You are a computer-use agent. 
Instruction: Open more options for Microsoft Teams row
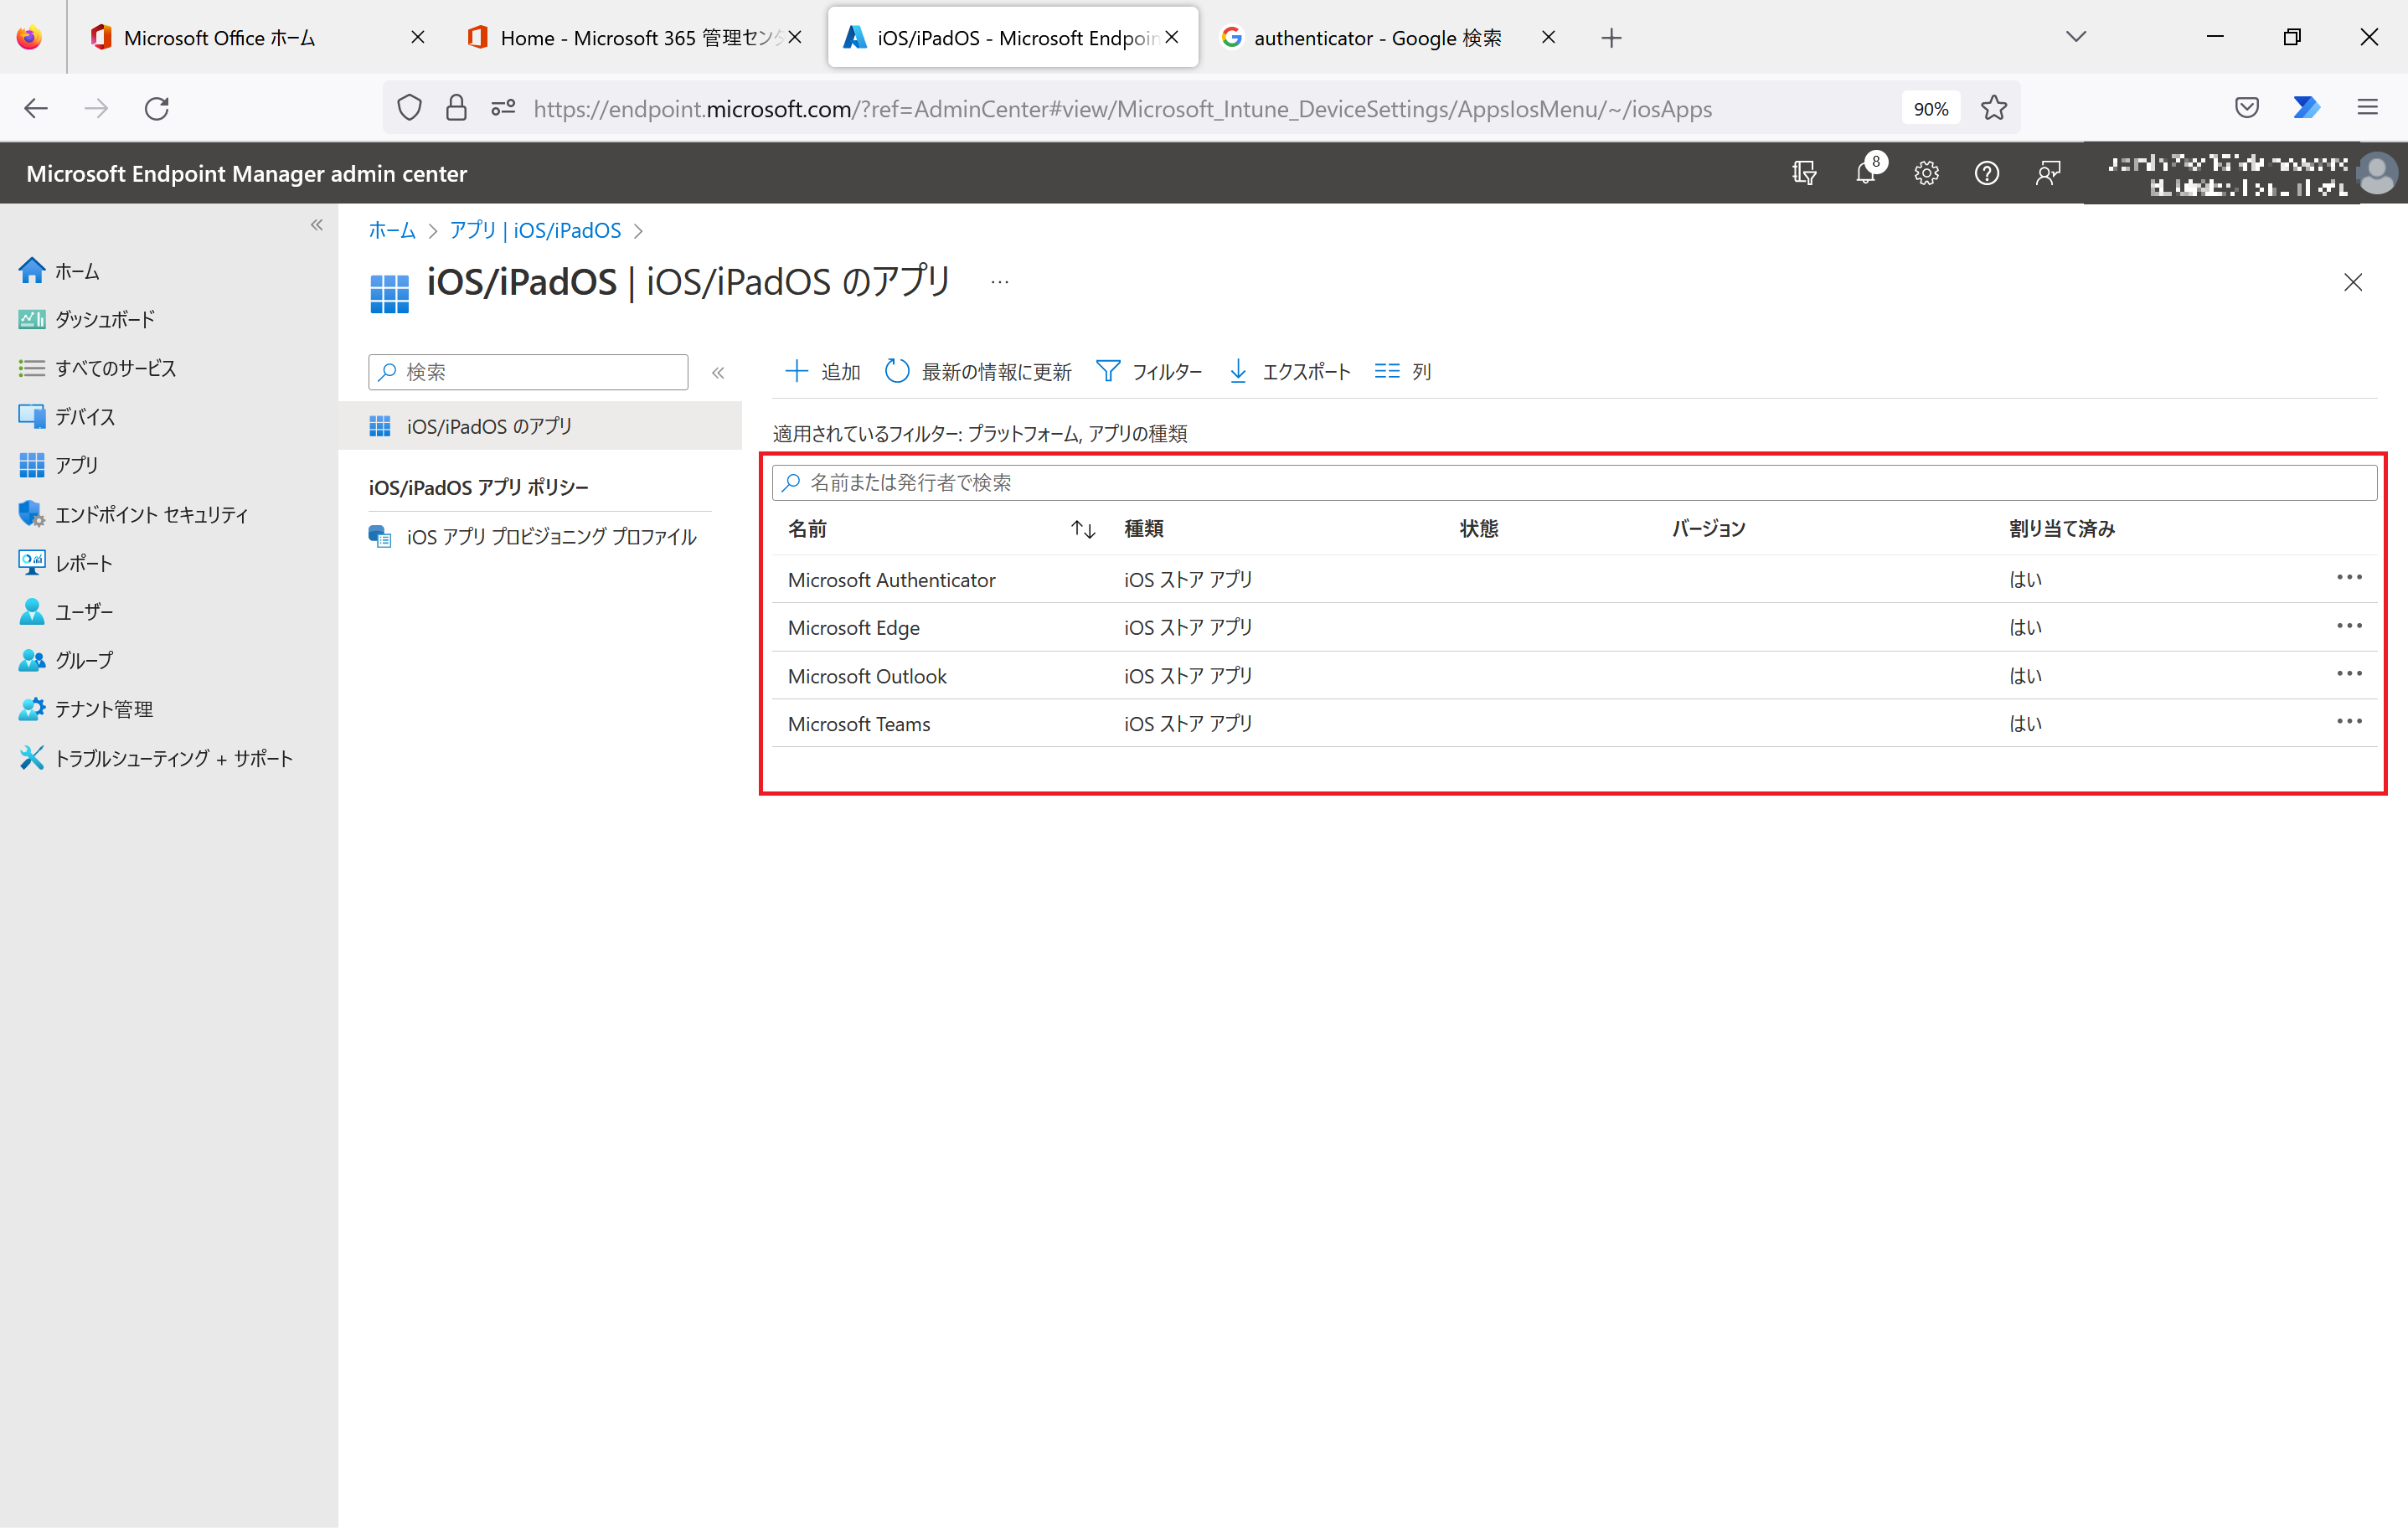tap(2349, 722)
